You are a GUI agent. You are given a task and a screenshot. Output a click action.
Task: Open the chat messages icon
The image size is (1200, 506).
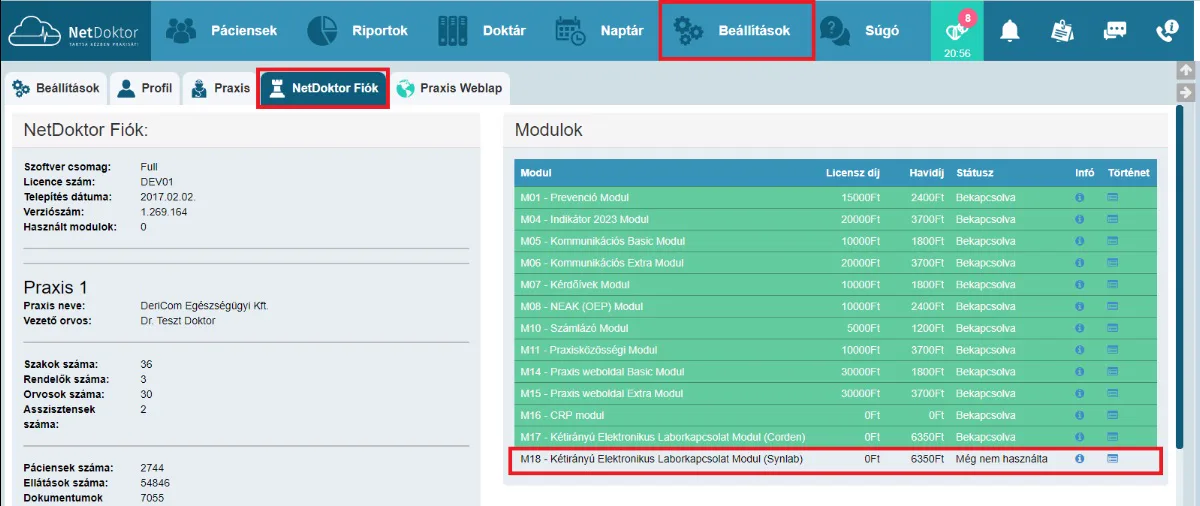1115,31
